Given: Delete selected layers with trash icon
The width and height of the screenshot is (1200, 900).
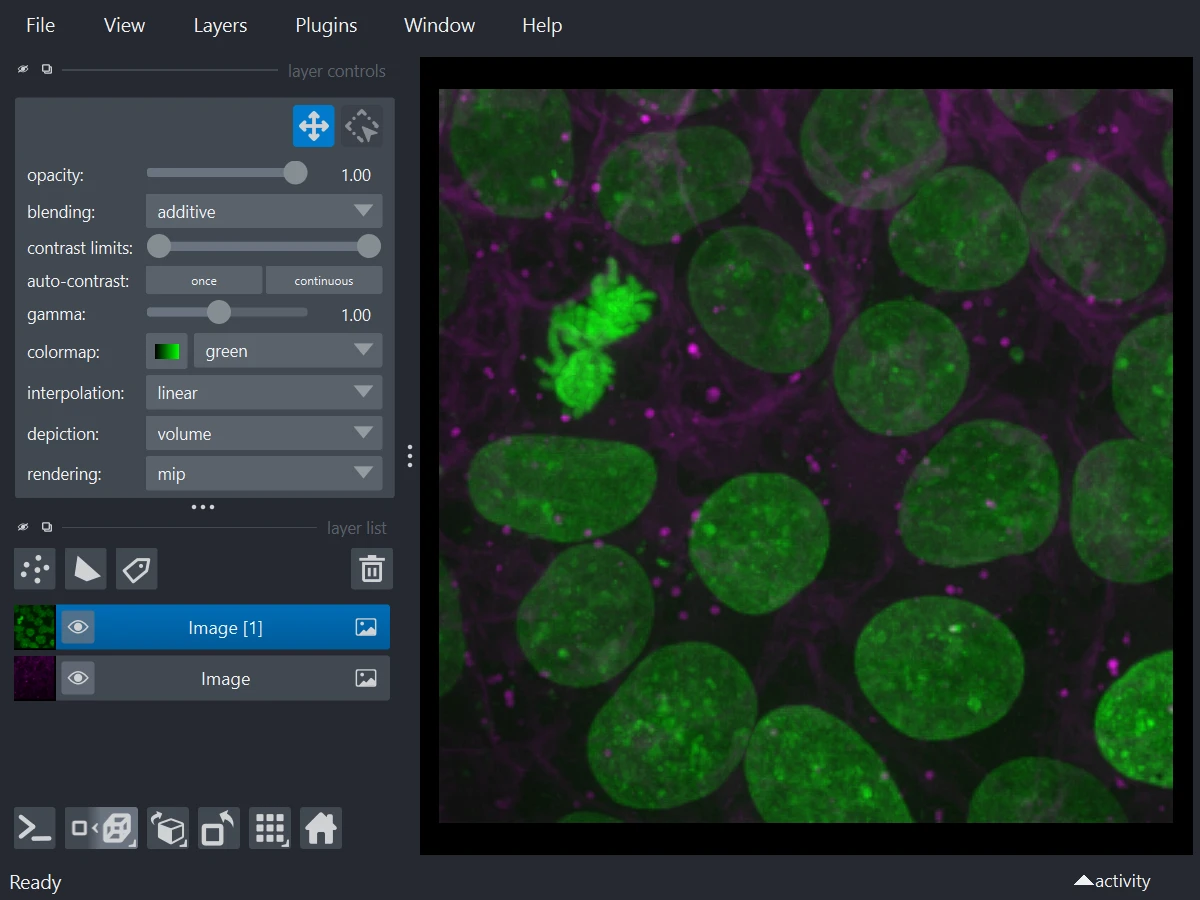Looking at the screenshot, I should [372, 569].
